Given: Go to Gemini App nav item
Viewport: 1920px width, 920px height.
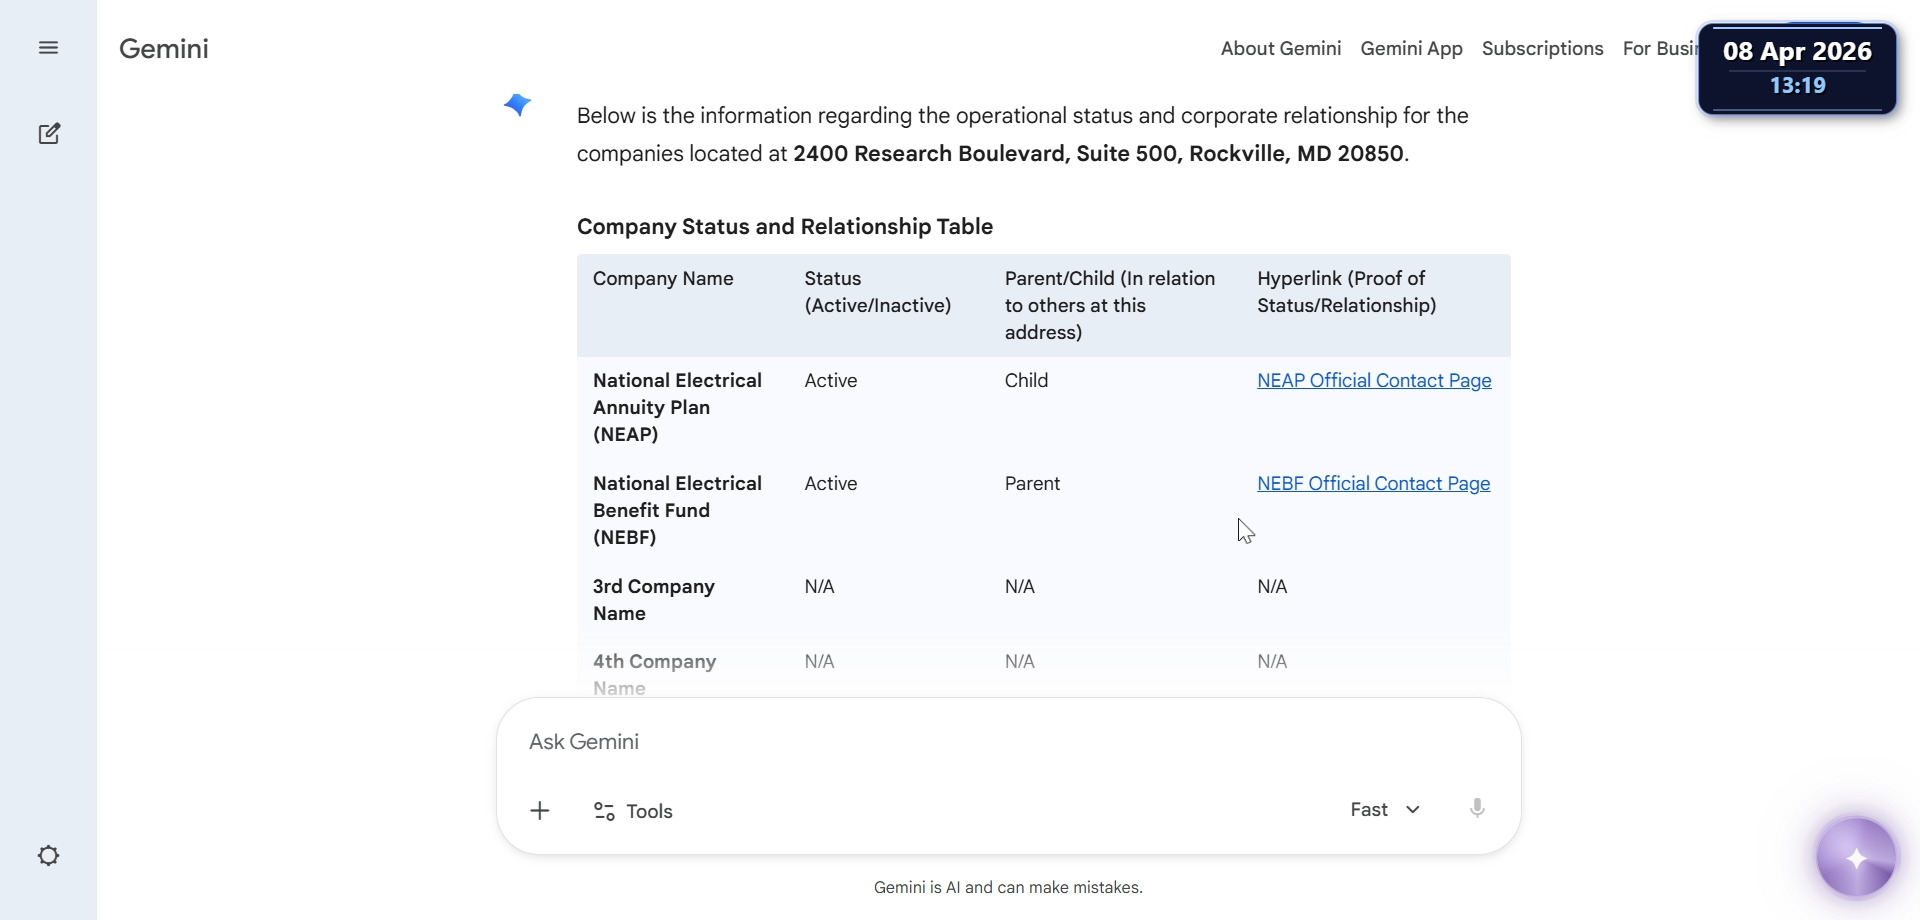Looking at the screenshot, I should coord(1411,49).
